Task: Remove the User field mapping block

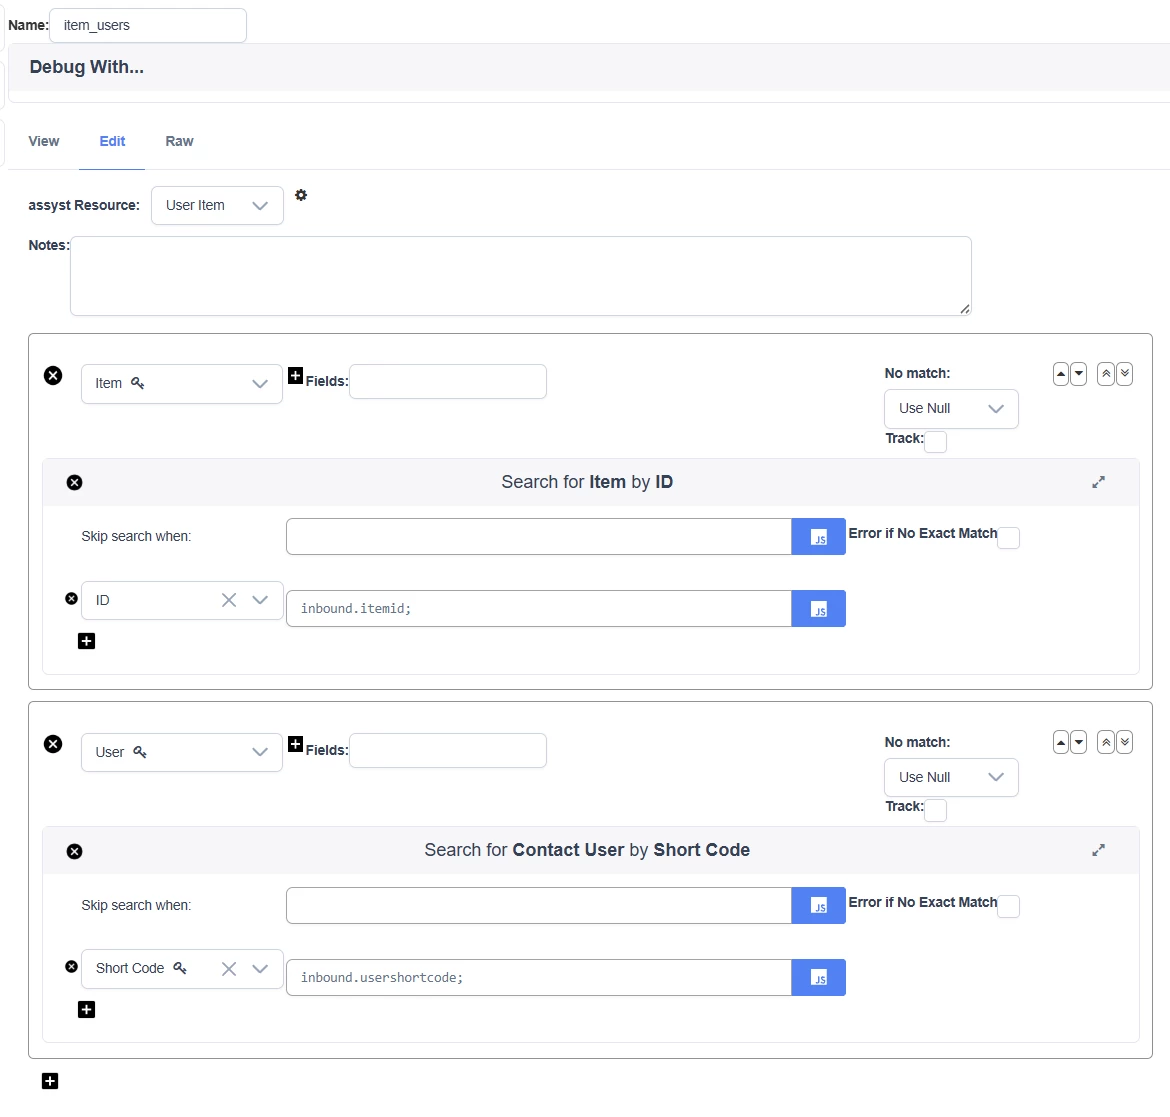Action: (x=54, y=744)
